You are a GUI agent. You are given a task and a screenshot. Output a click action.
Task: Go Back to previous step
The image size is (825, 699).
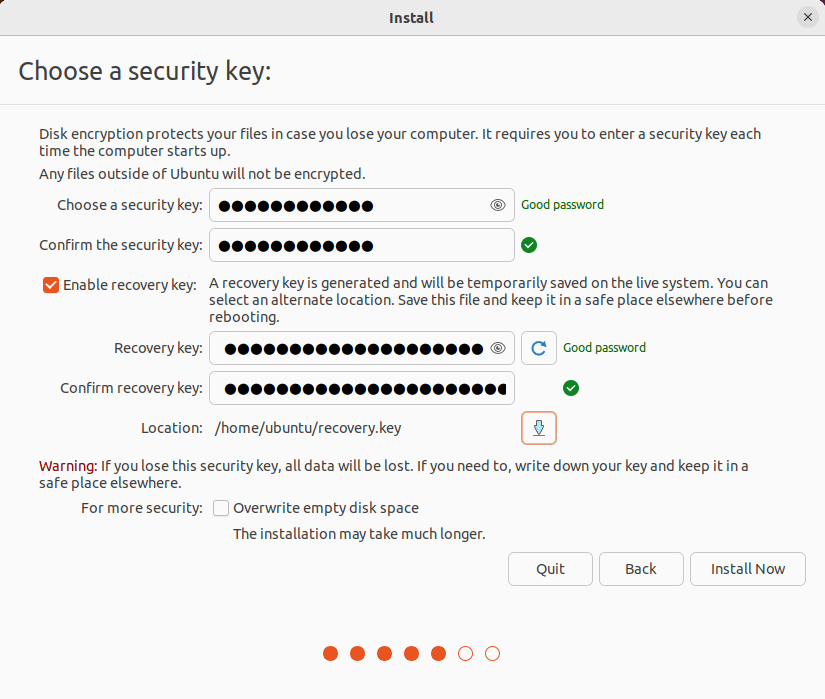tap(641, 569)
